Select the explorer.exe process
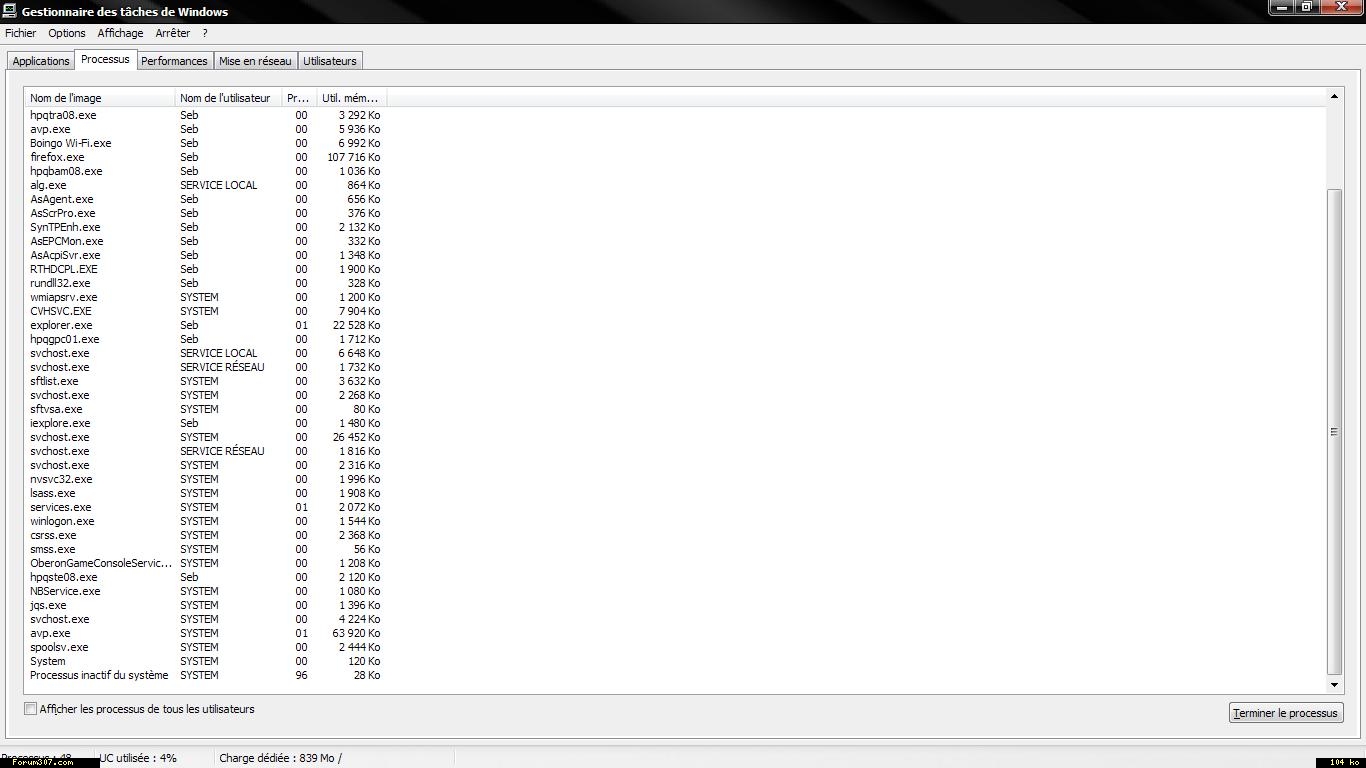Viewport: 1366px width, 768px height. pos(61,325)
